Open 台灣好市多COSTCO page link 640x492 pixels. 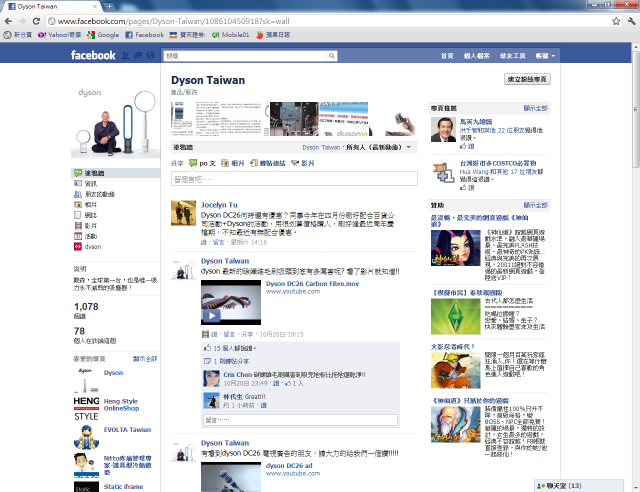(x=498, y=163)
